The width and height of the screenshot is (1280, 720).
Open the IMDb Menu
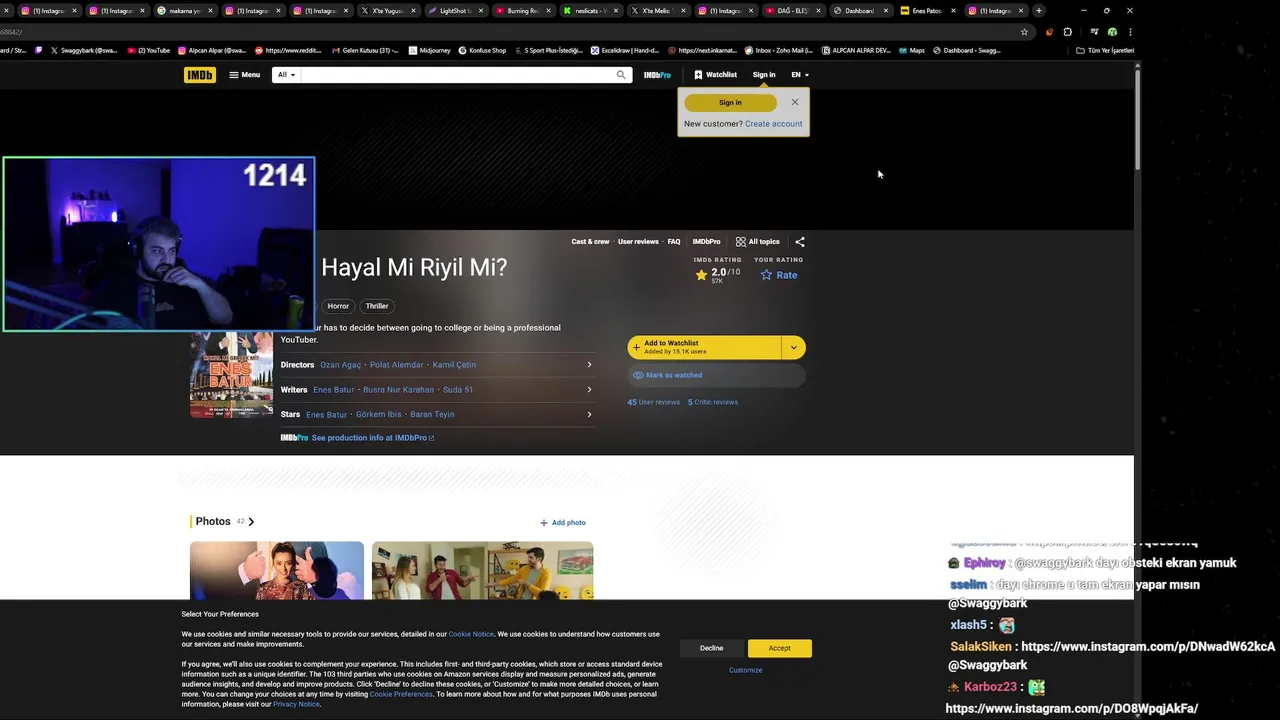[244, 75]
